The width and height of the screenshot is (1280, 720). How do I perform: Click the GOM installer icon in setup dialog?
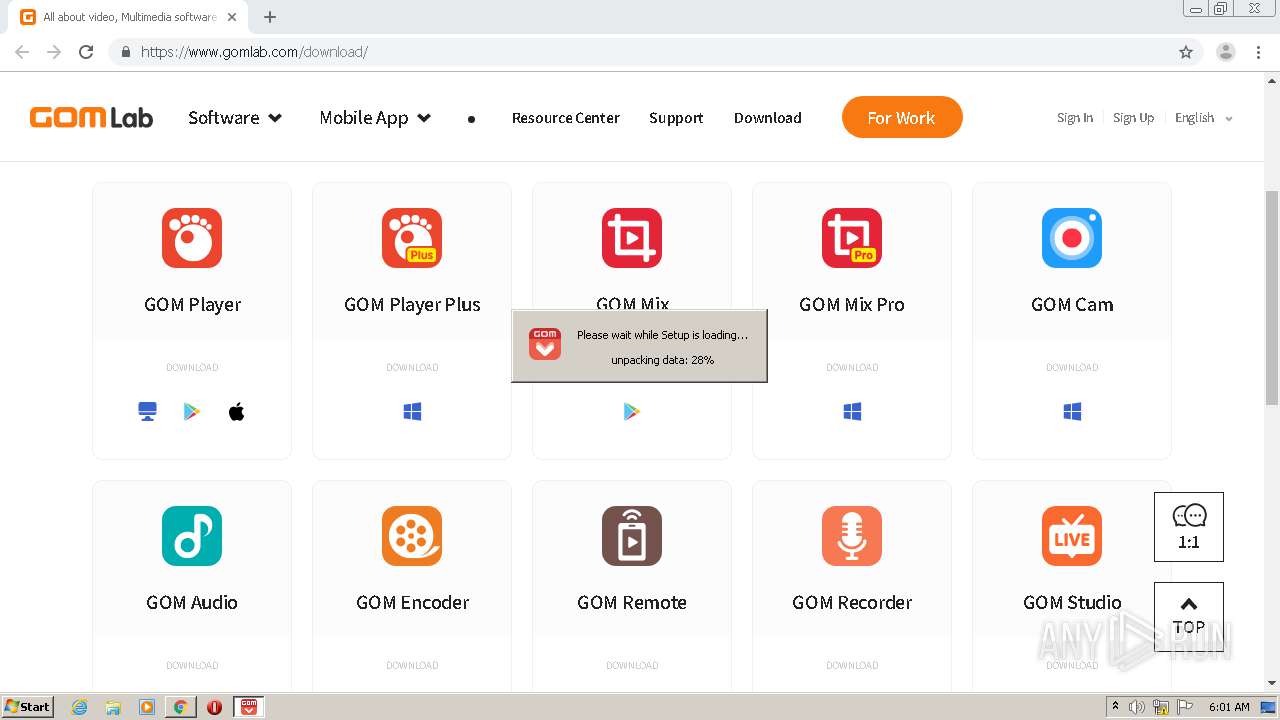[x=545, y=343]
